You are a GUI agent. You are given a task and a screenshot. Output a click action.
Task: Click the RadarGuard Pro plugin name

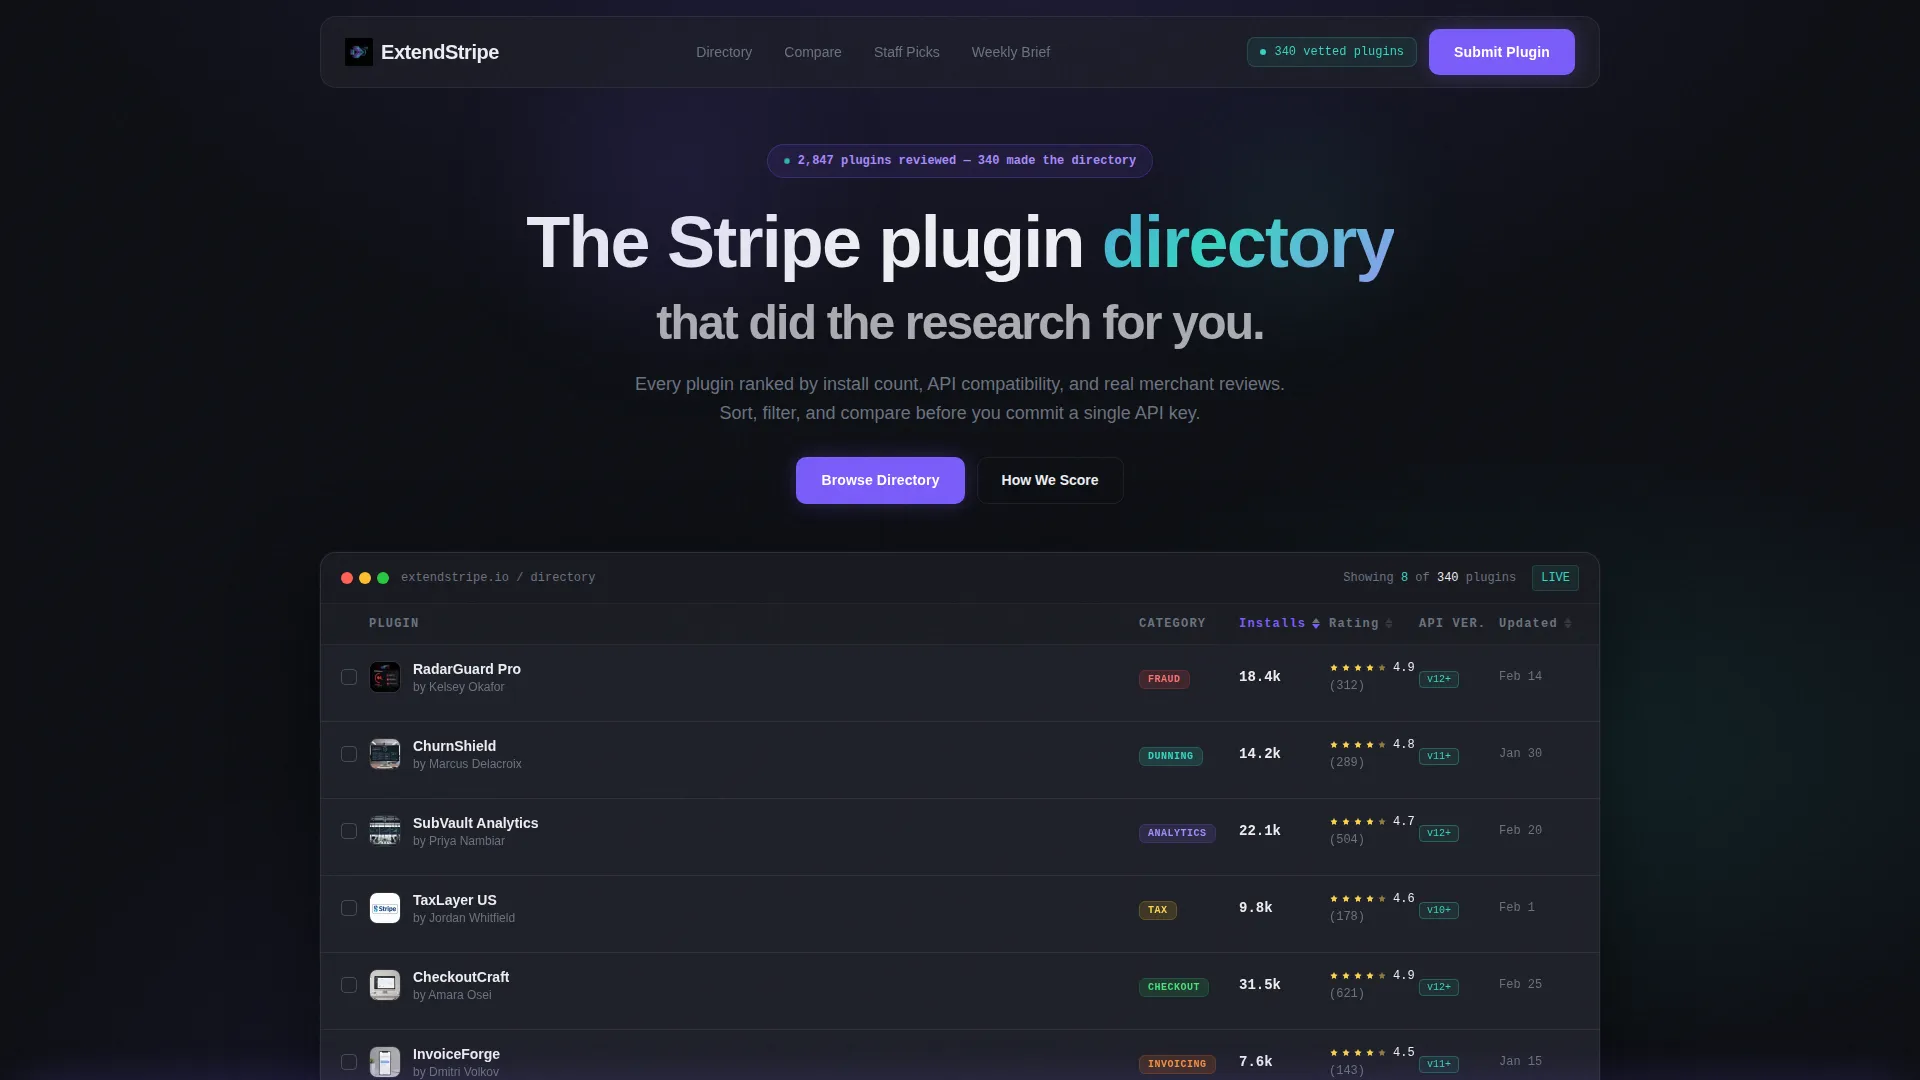[466, 669]
